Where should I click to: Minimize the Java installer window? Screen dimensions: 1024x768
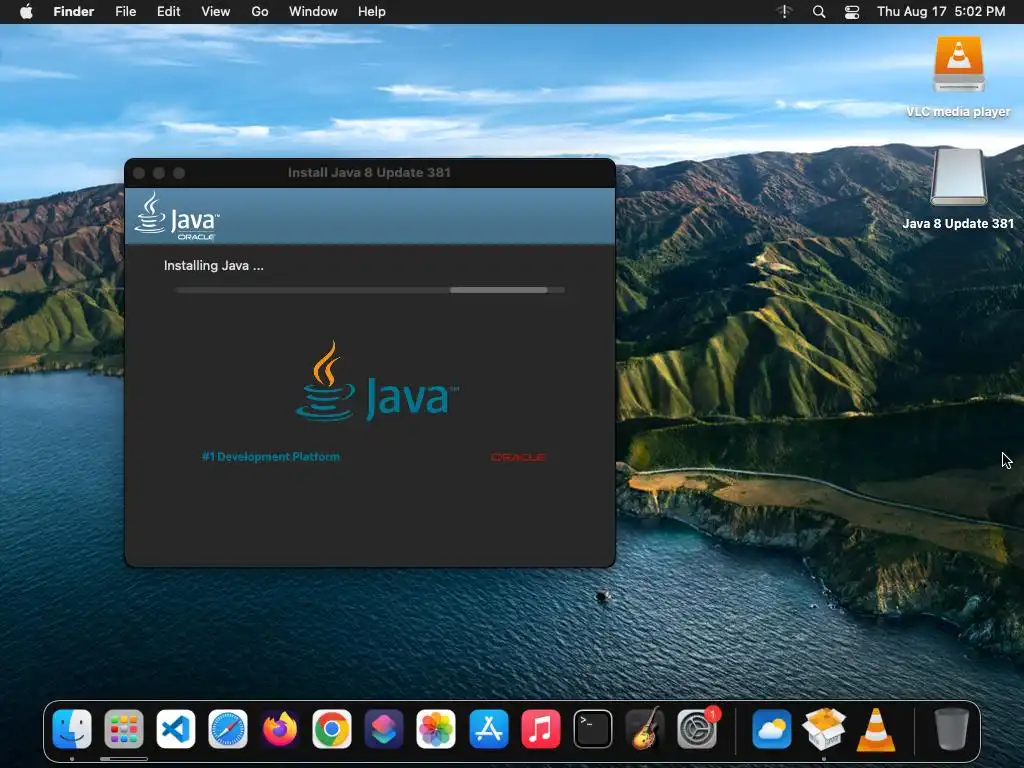click(x=159, y=173)
